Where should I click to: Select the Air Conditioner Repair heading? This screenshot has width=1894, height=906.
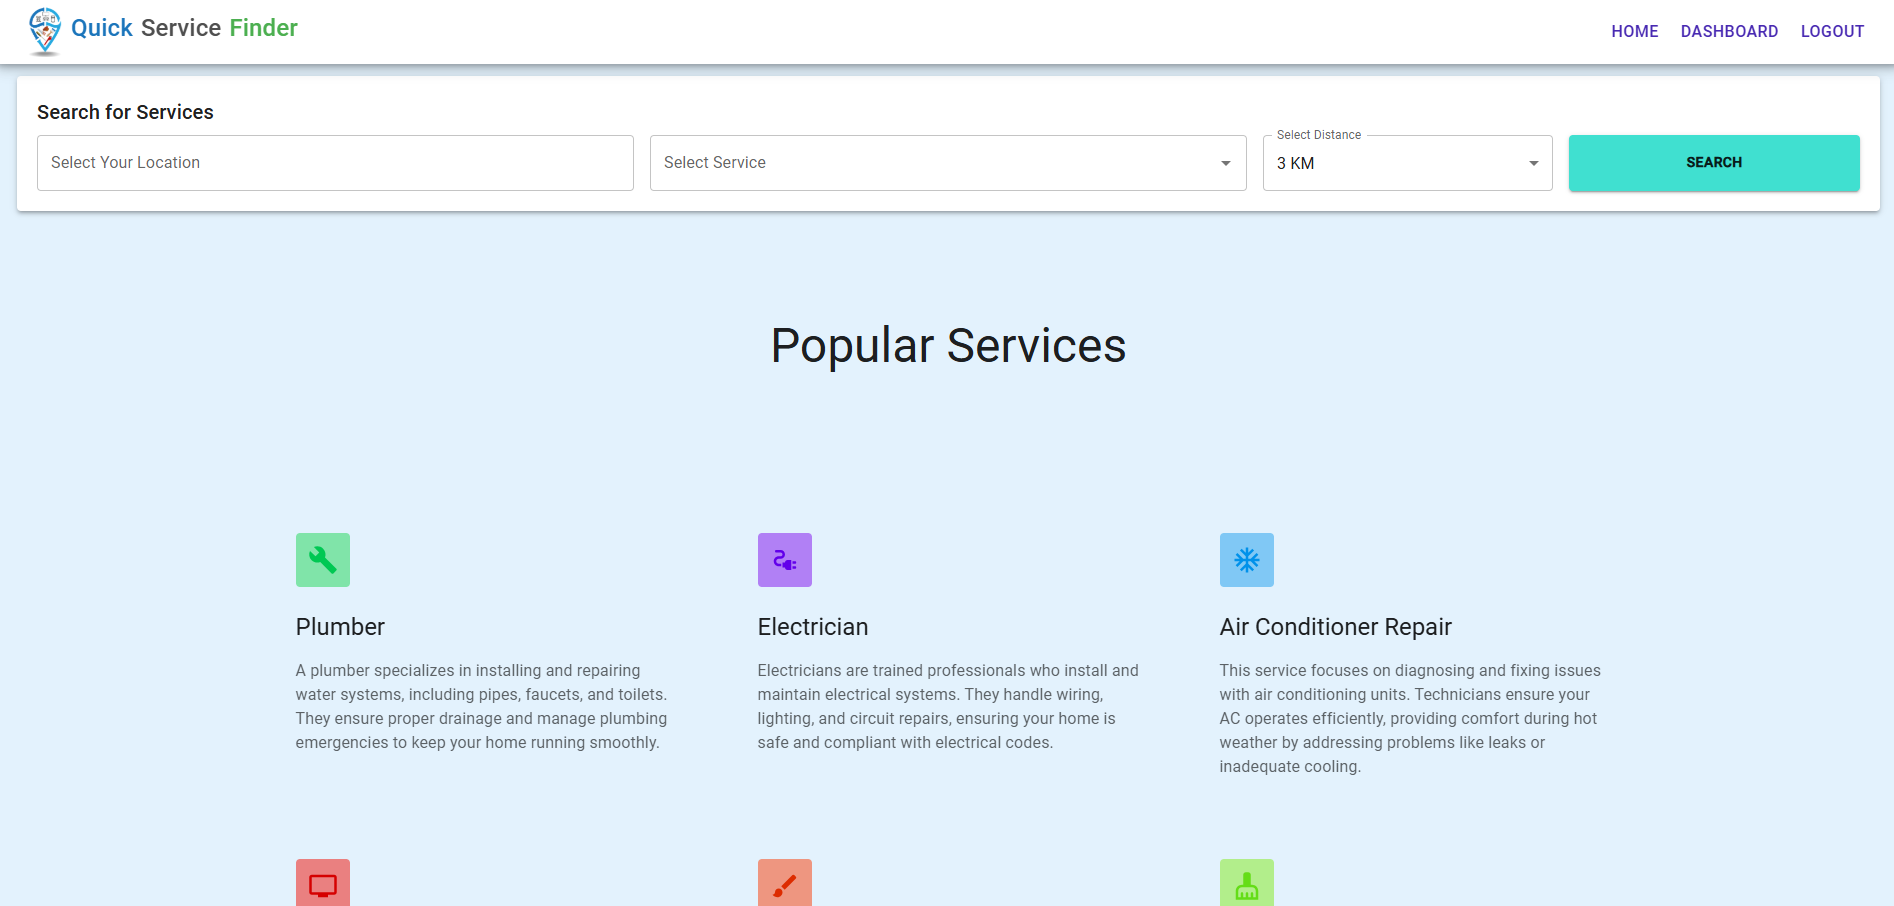[x=1335, y=627]
